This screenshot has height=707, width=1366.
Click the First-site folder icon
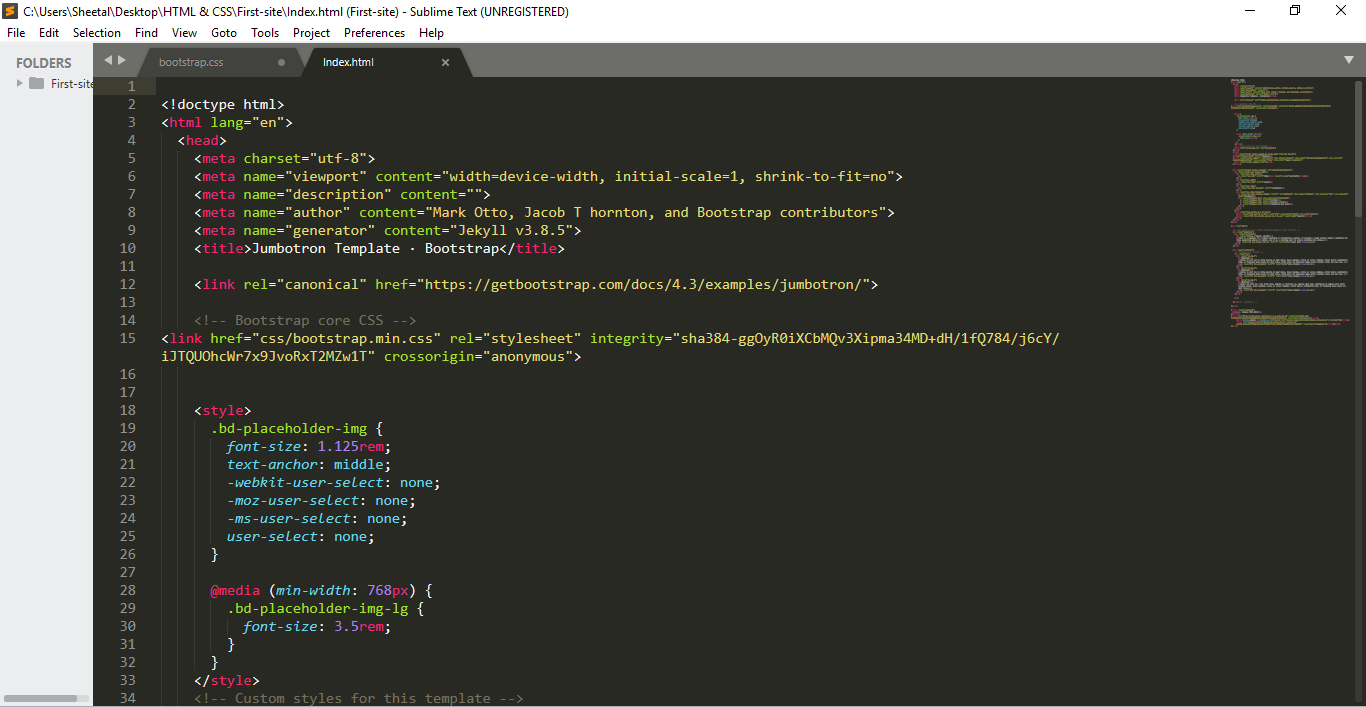[37, 84]
